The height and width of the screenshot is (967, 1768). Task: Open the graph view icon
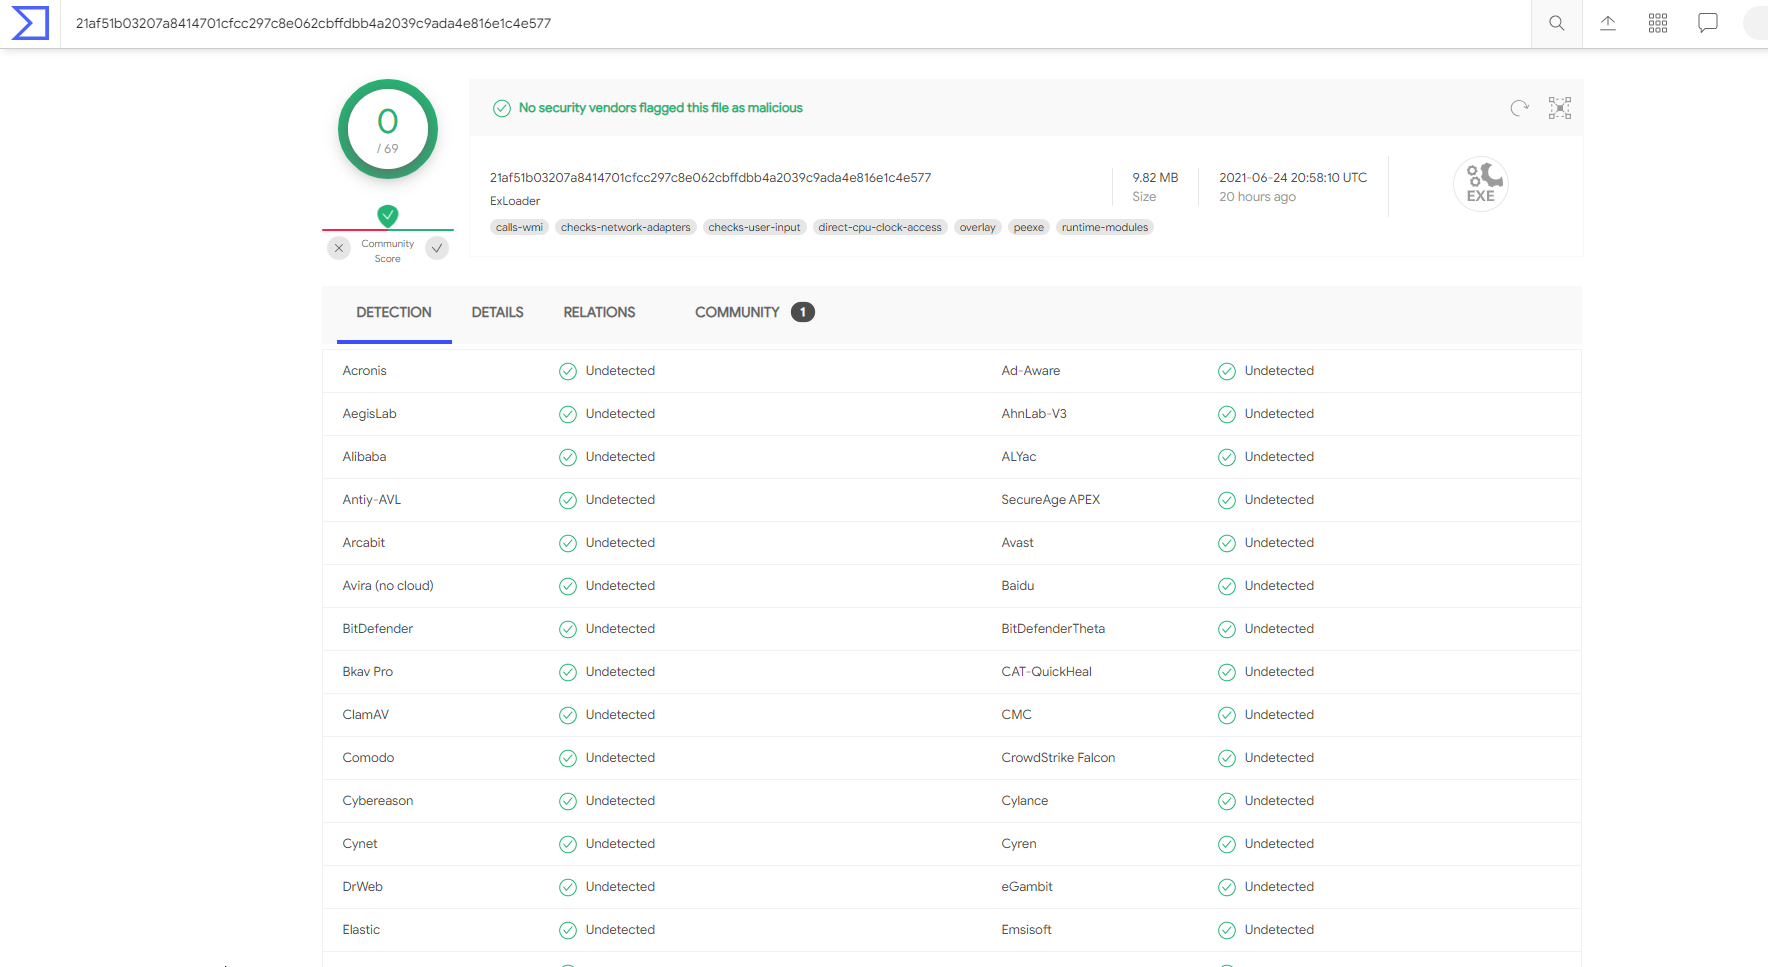[1559, 108]
